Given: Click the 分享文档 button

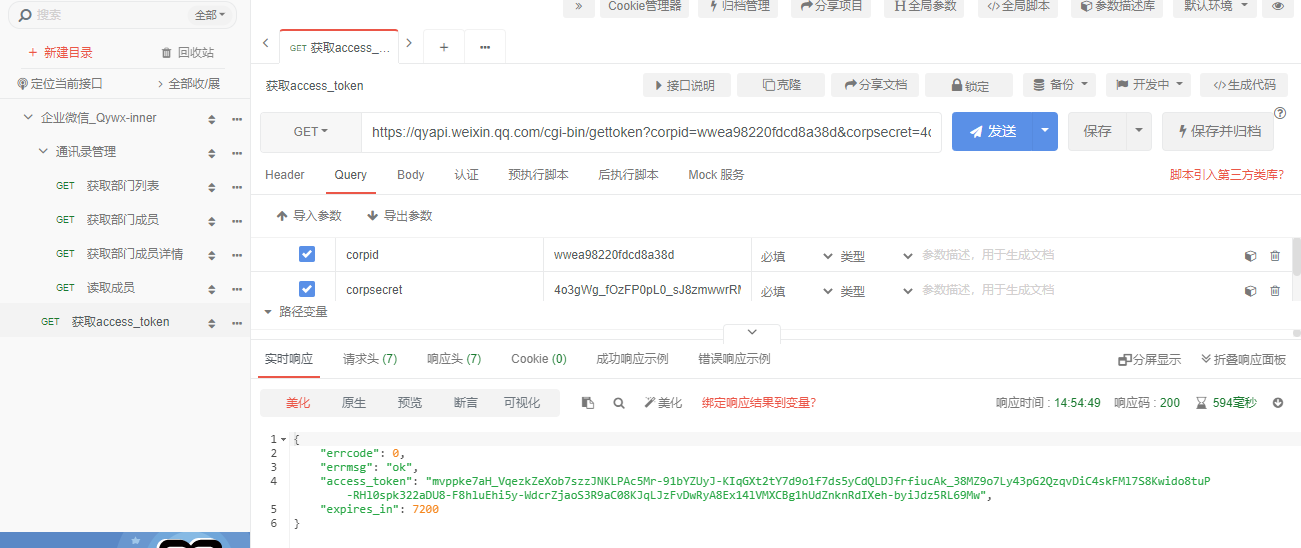Looking at the screenshot, I should point(875,85).
